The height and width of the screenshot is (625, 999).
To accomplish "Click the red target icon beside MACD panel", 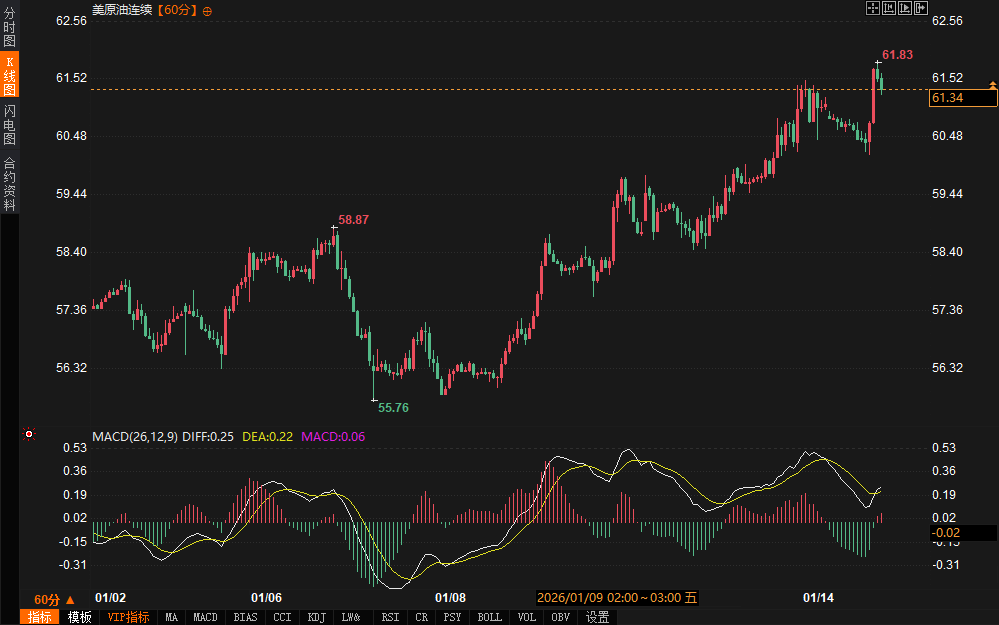I will (x=29, y=434).
